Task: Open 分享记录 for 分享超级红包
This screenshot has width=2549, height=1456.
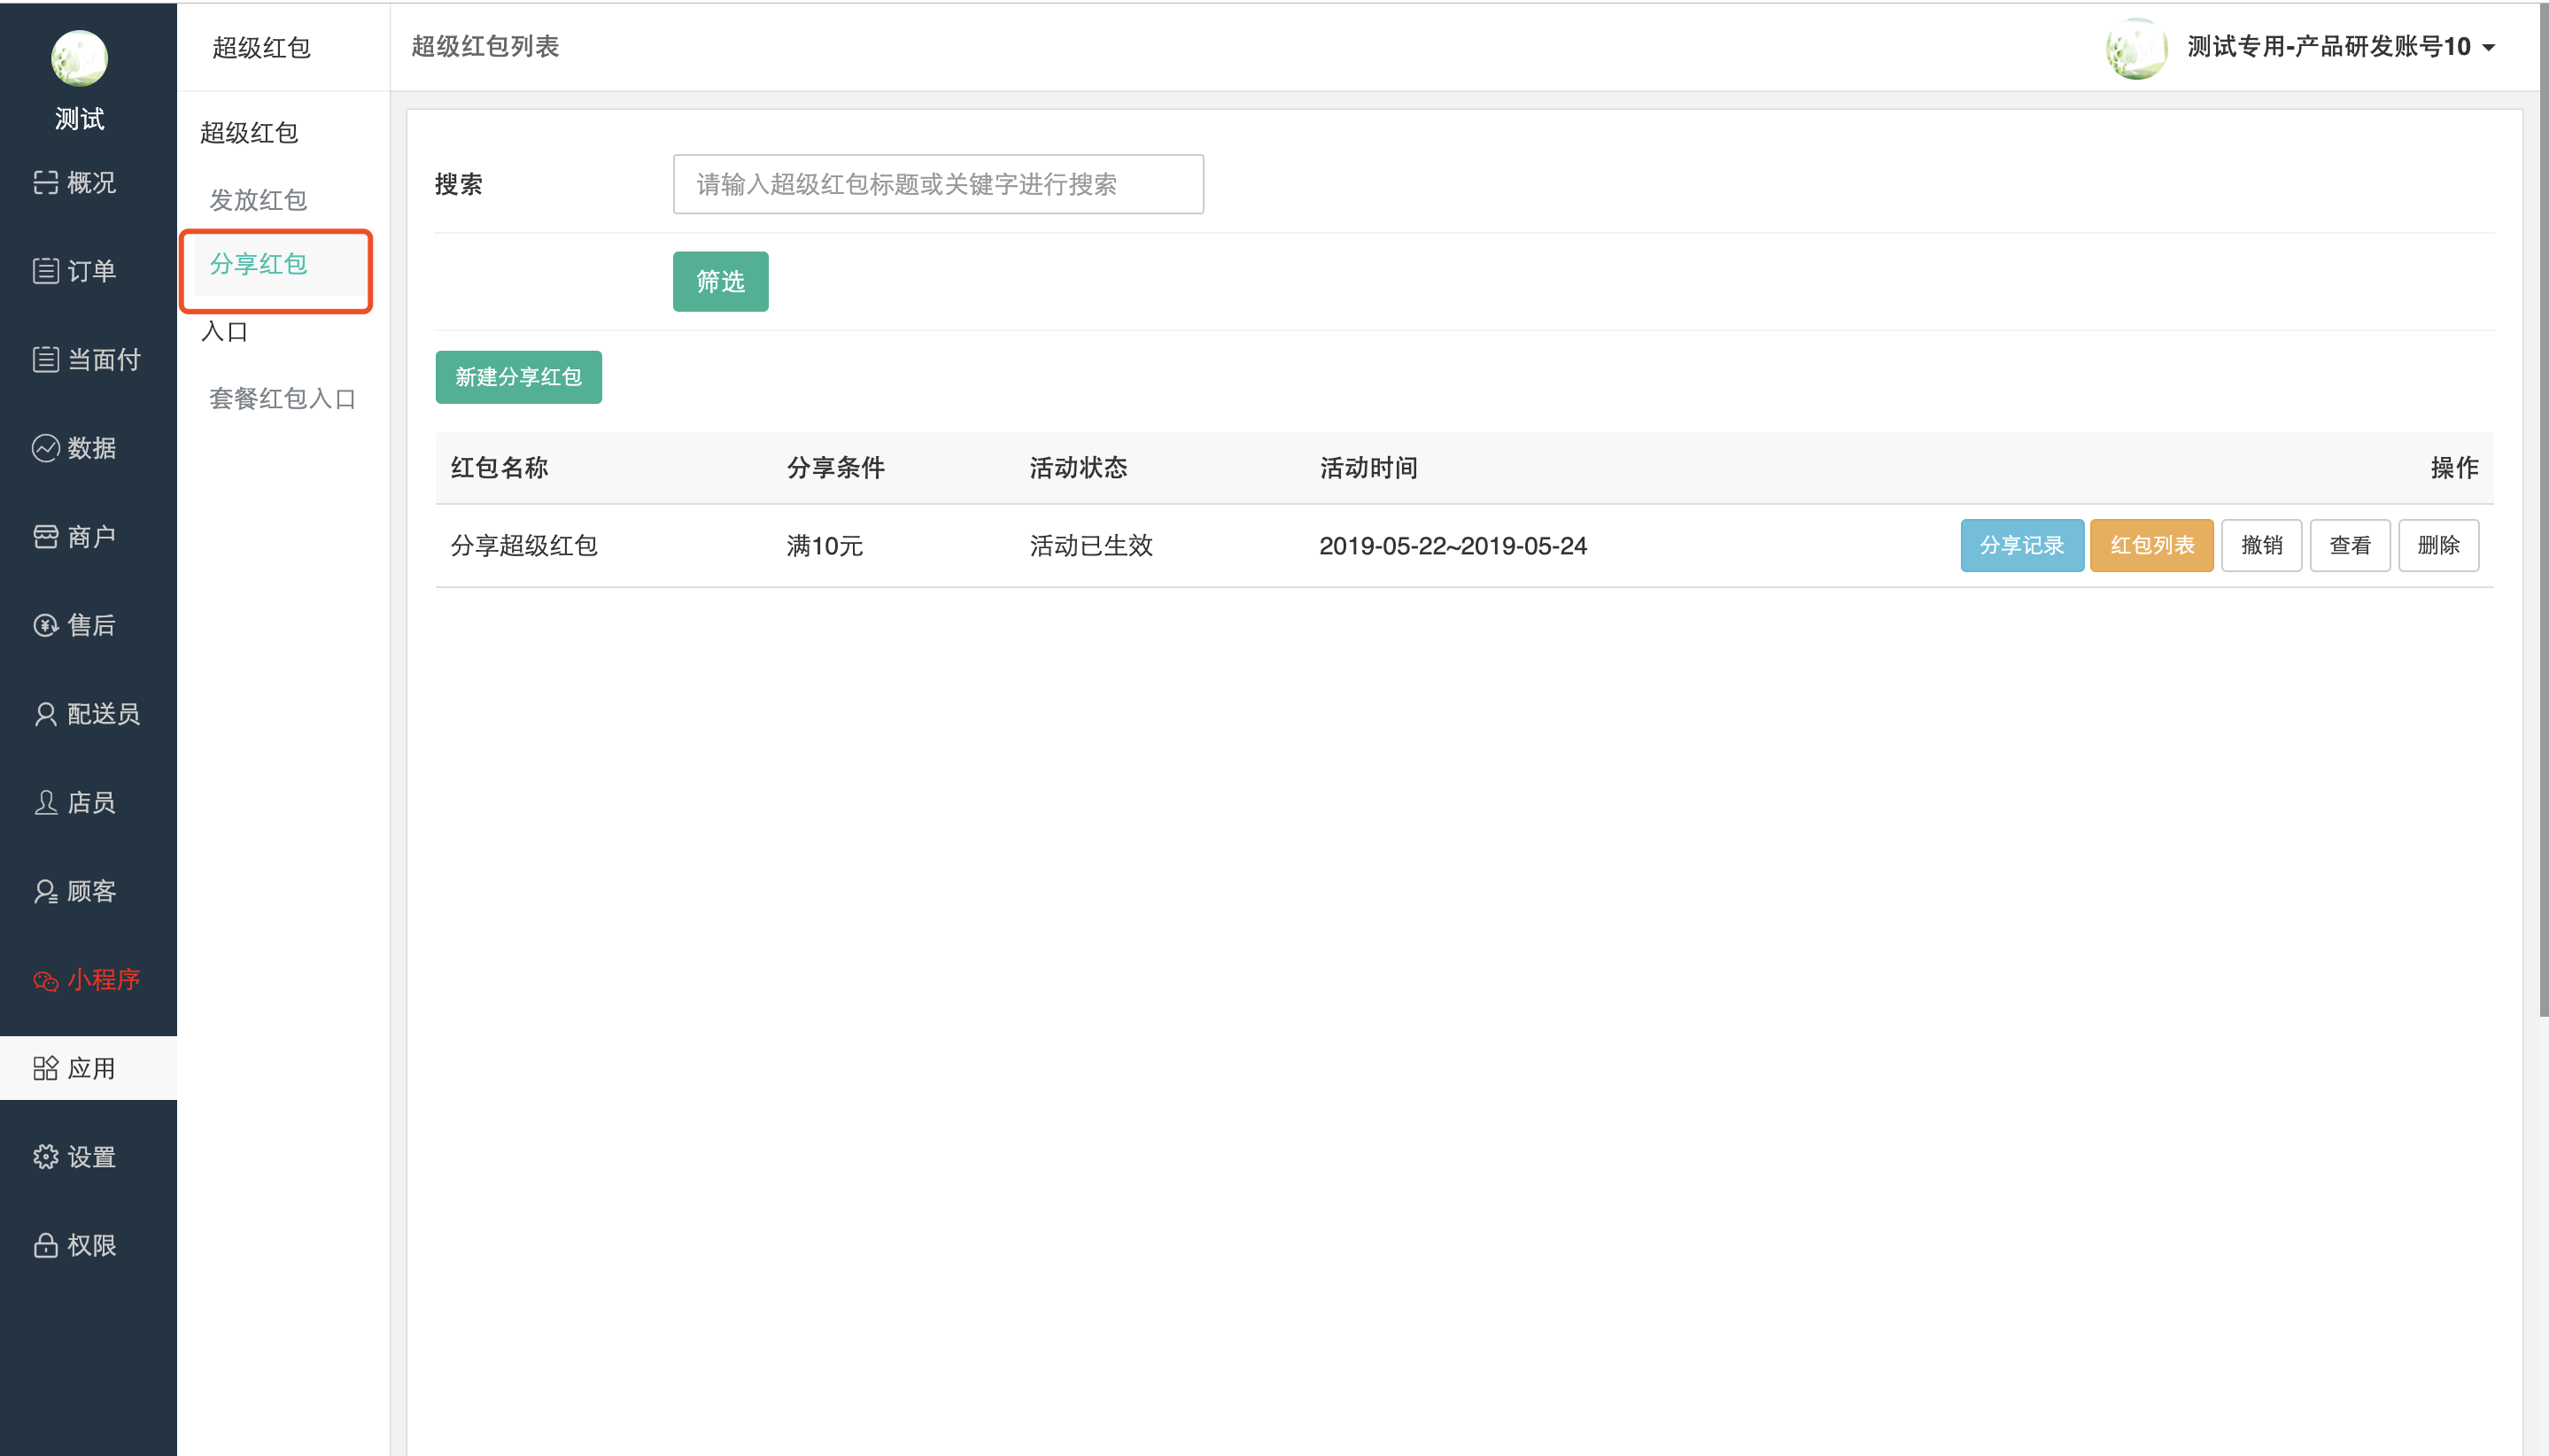Action: pyautogui.click(x=2021, y=545)
